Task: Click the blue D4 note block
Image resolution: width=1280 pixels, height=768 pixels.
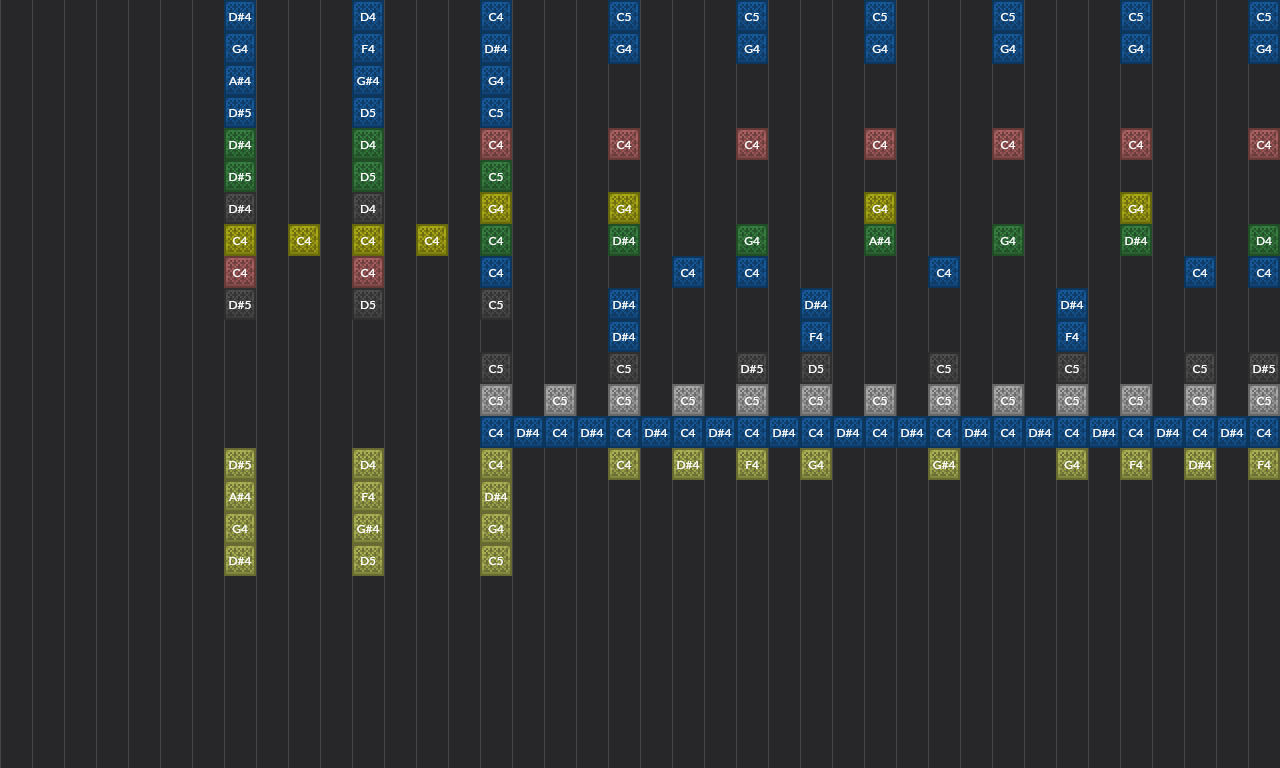Action: click(x=368, y=17)
